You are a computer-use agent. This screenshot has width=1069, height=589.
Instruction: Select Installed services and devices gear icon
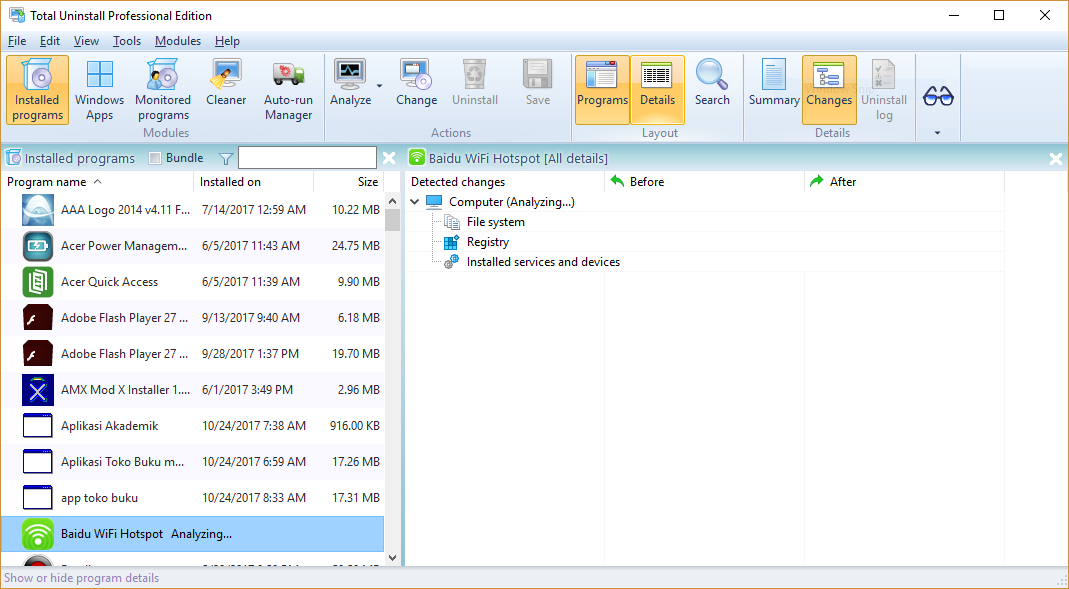point(451,262)
